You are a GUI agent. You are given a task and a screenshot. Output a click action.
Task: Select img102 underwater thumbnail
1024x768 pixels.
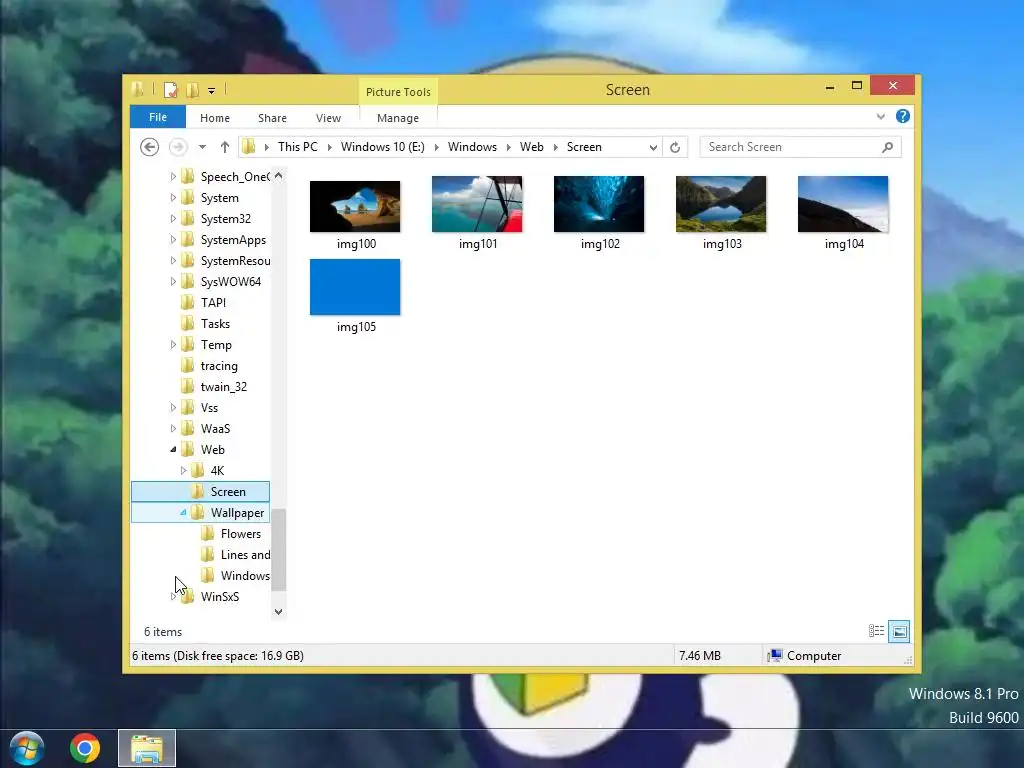(599, 204)
